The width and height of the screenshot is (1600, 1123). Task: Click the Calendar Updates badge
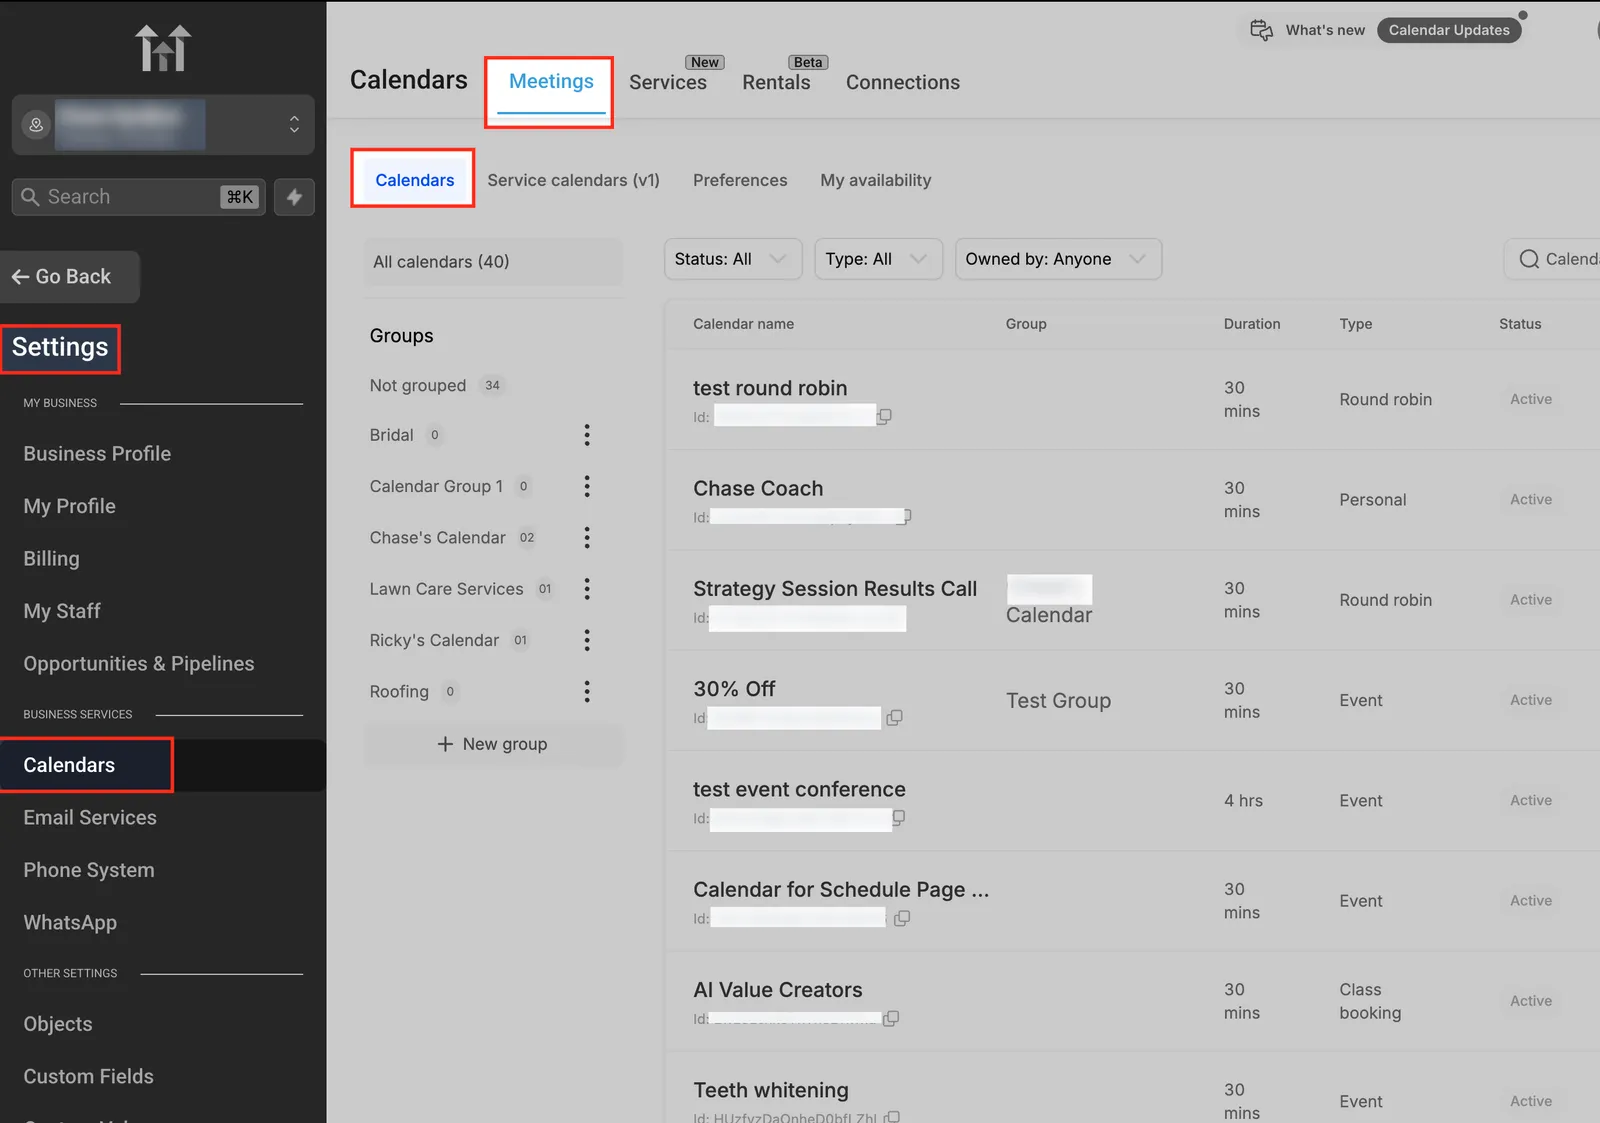(x=1449, y=30)
